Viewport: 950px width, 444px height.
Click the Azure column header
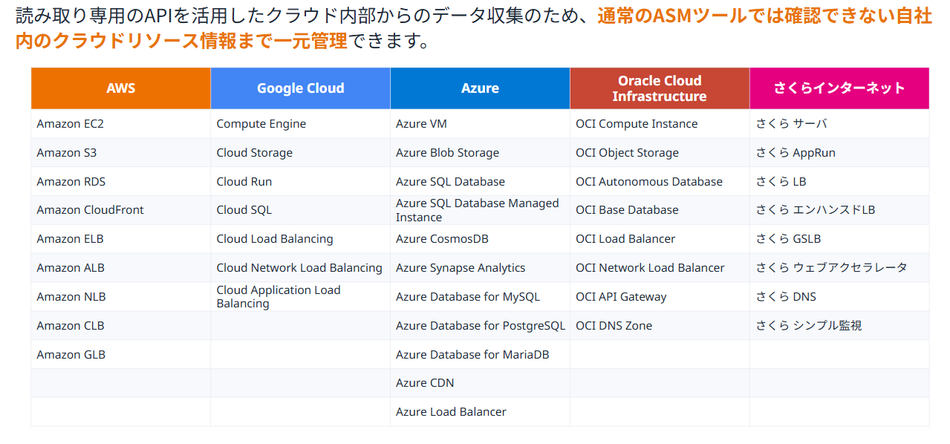480,88
